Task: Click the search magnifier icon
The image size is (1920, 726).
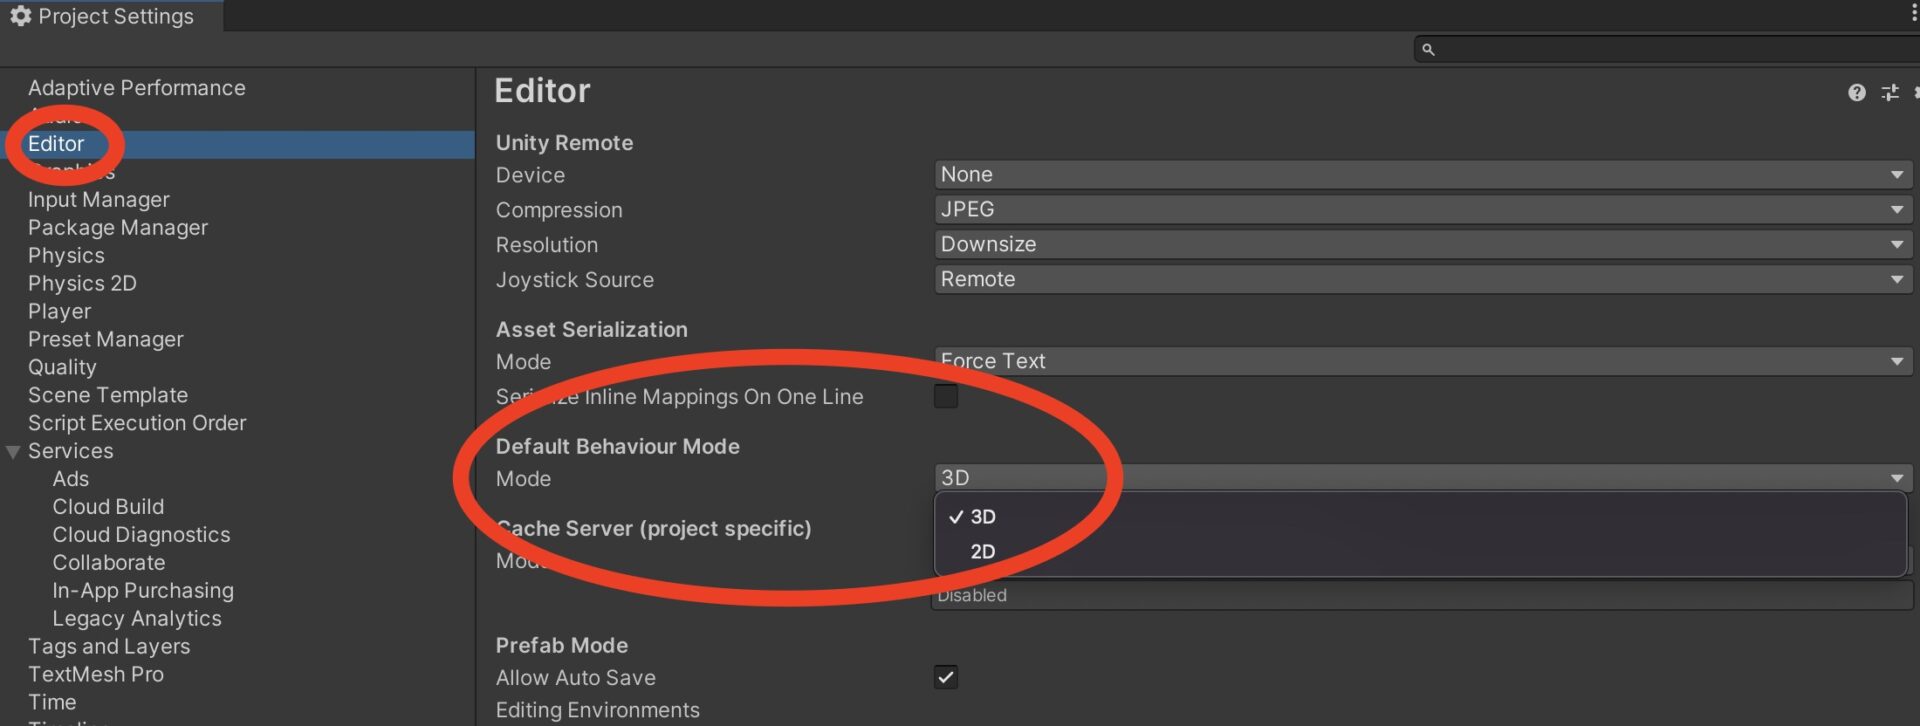Action: click(x=1428, y=49)
